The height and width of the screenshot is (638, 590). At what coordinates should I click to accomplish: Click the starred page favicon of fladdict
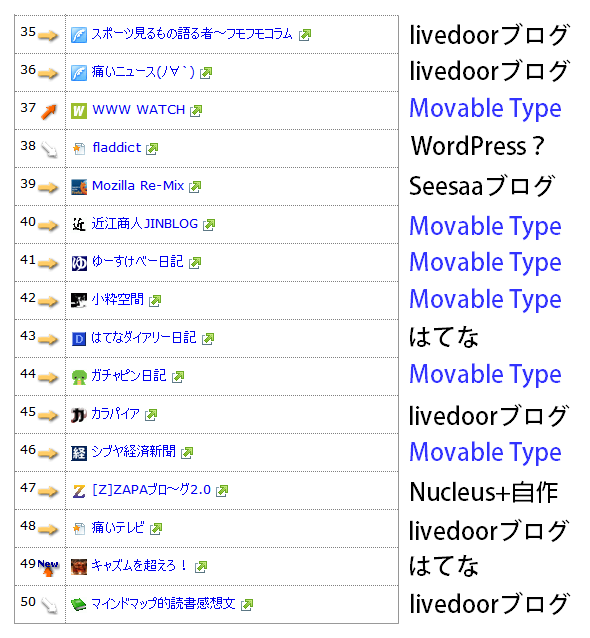tap(79, 149)
